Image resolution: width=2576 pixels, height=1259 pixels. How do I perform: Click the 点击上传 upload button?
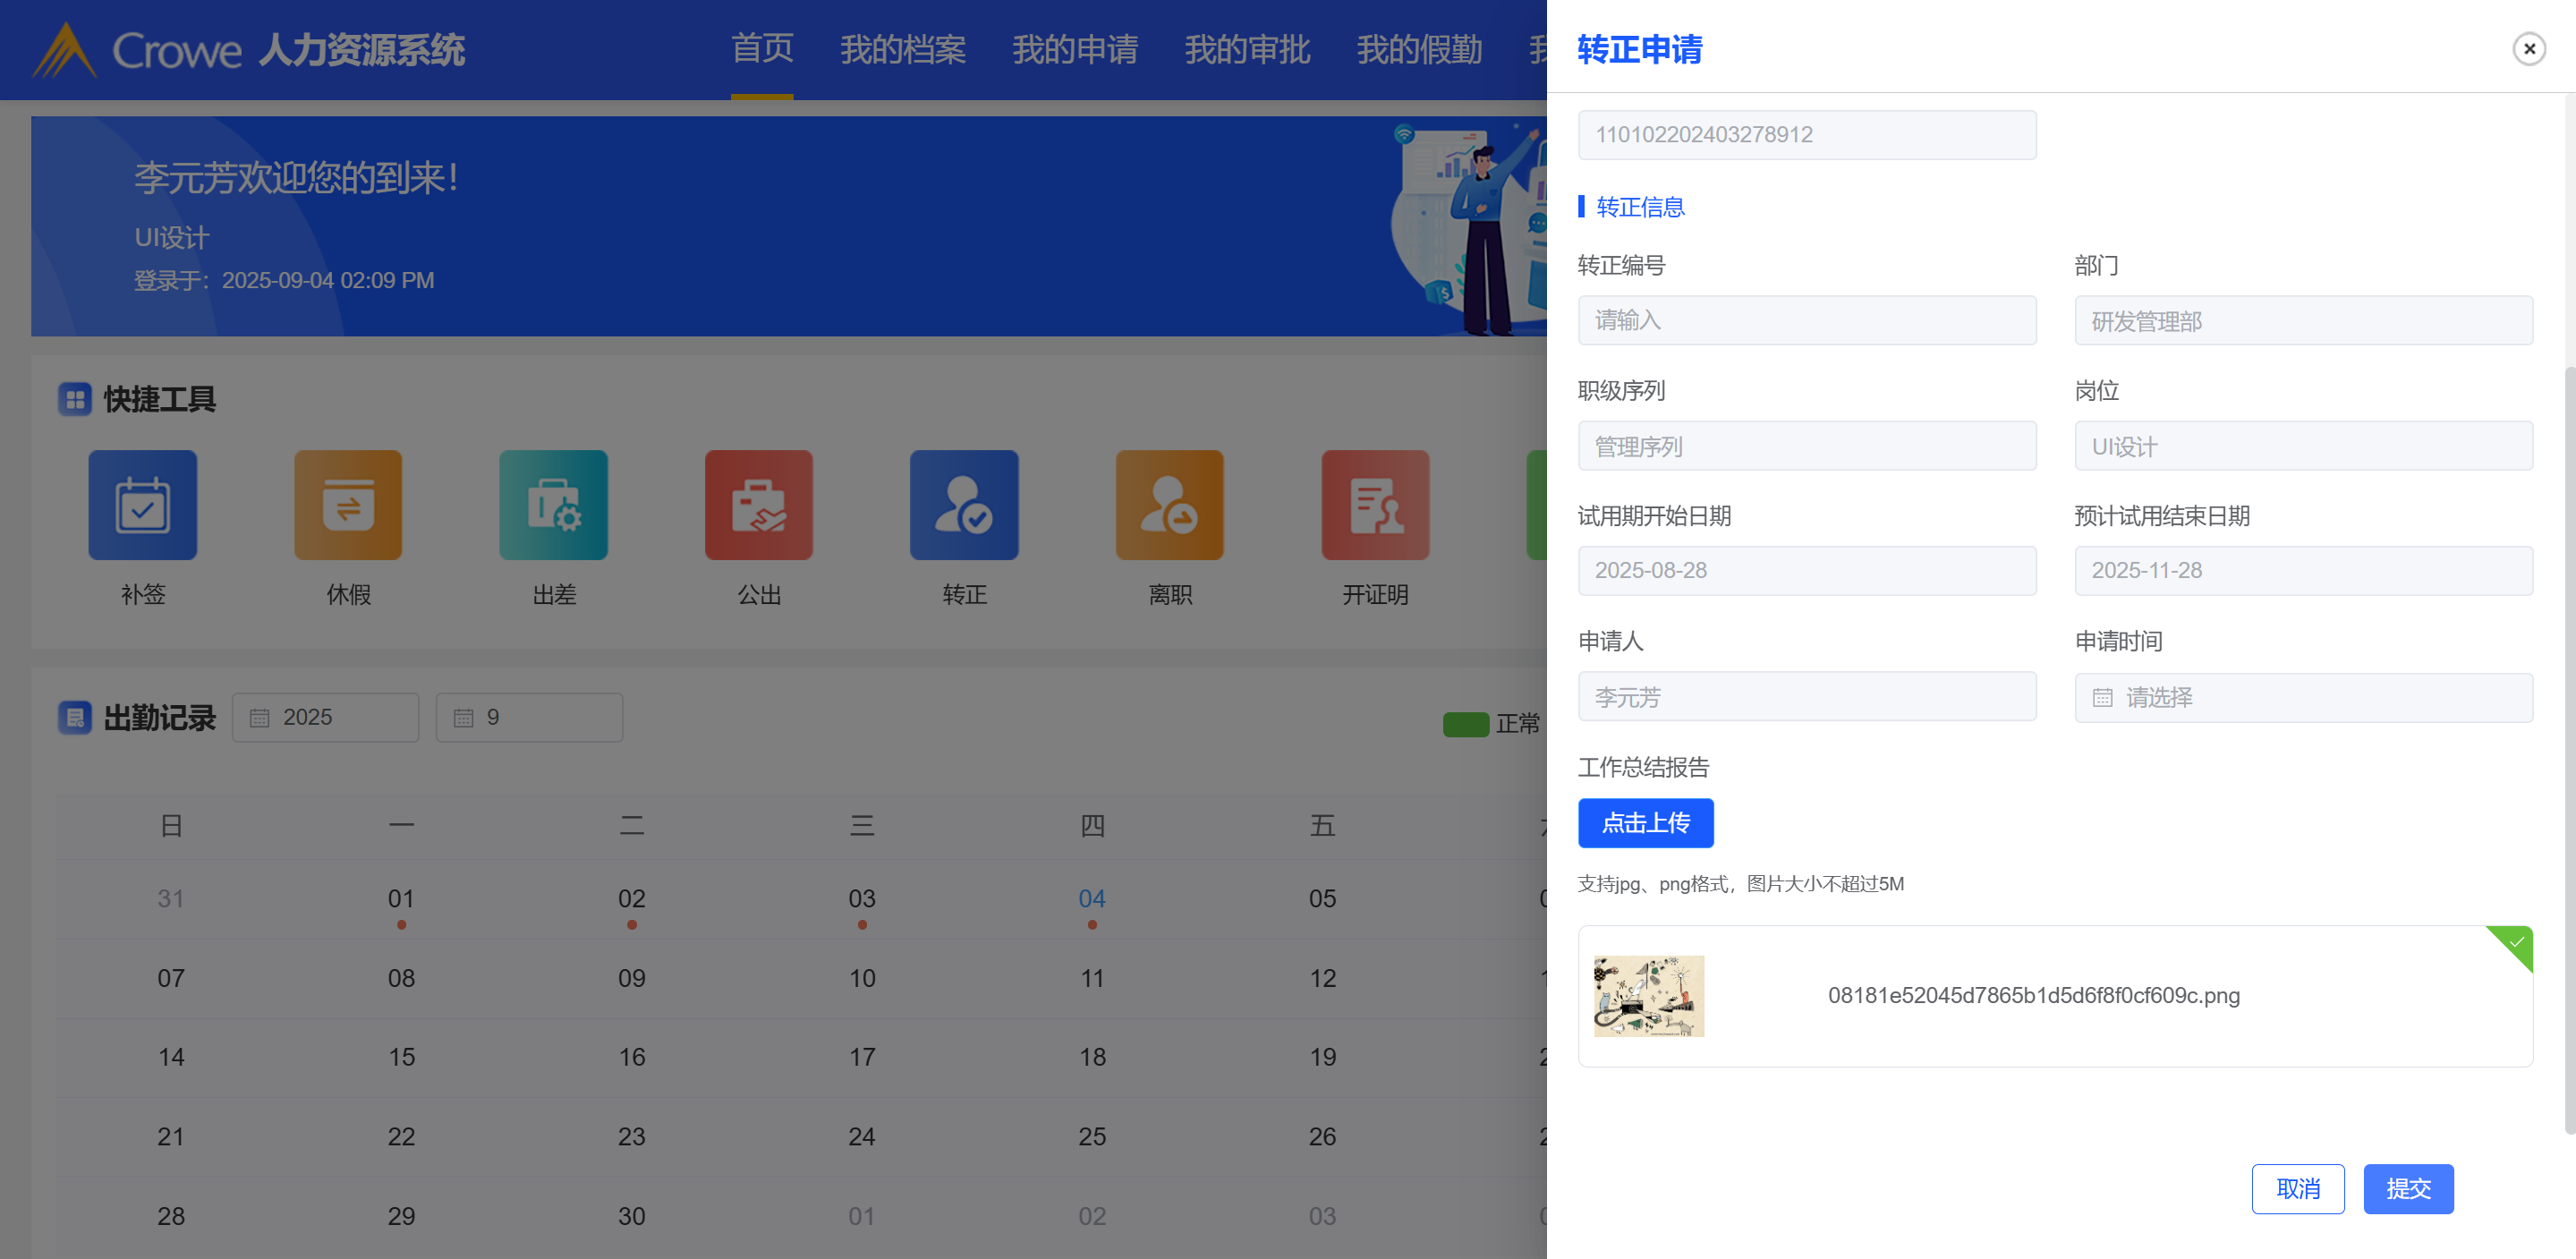click(x=1645, y=822)
